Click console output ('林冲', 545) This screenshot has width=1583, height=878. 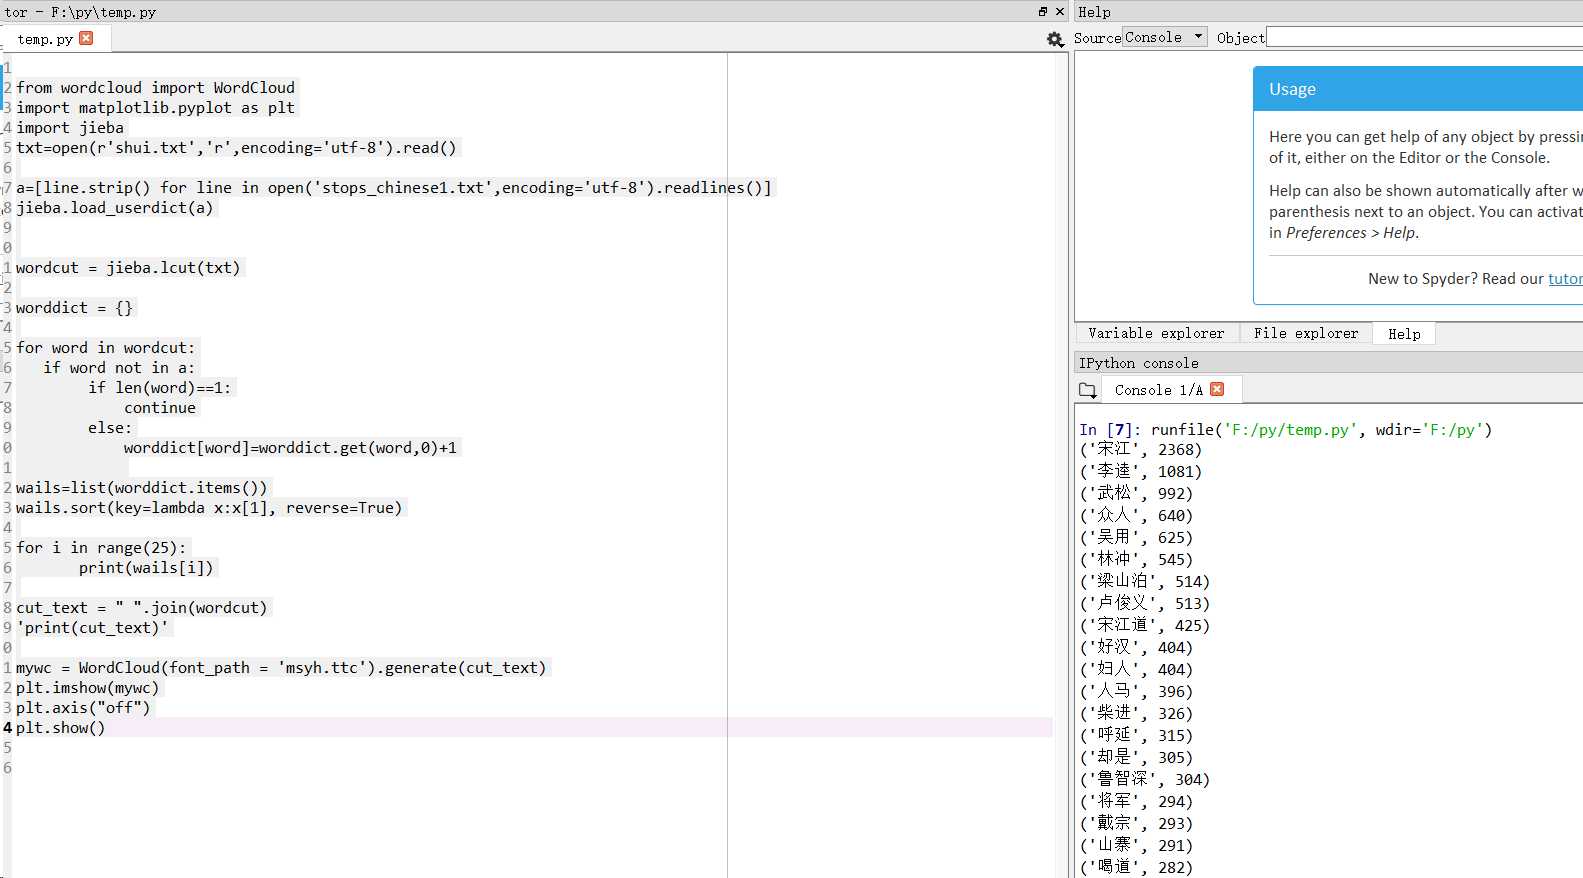(1136, 560)
